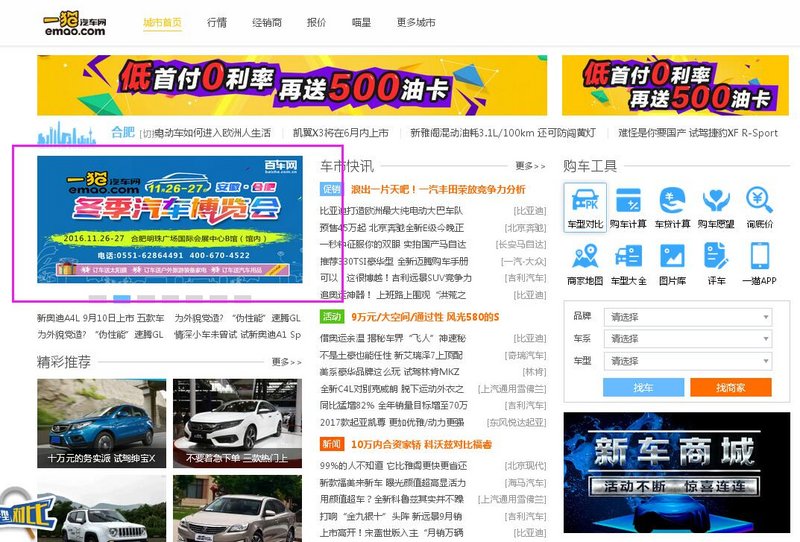
Task: Open article 新奥迪A4L 9月10日上市 五款车
Action: [x=101, y=318]
